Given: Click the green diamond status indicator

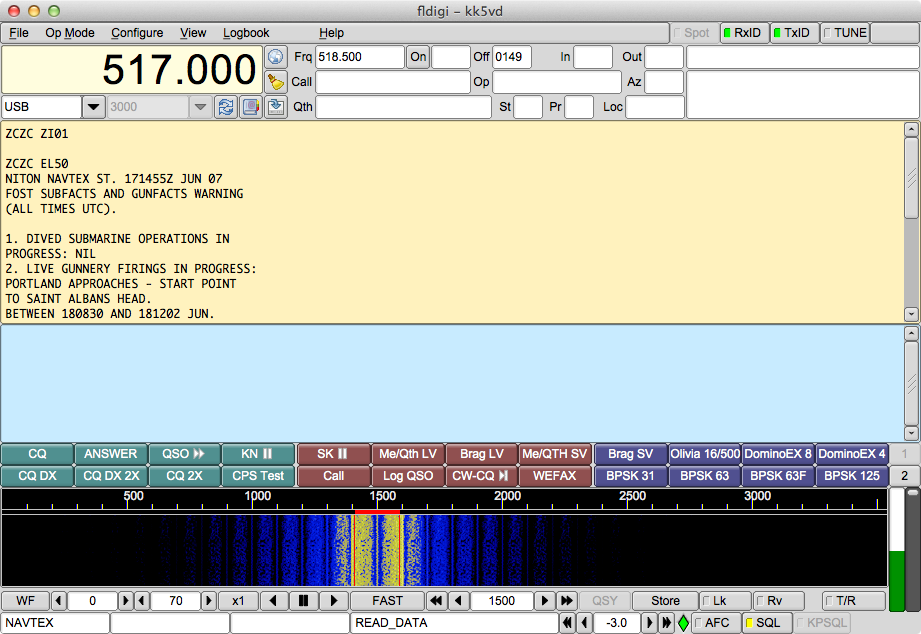Looking at the screenshot, I should pyautogui.click(x=684, y=623).
